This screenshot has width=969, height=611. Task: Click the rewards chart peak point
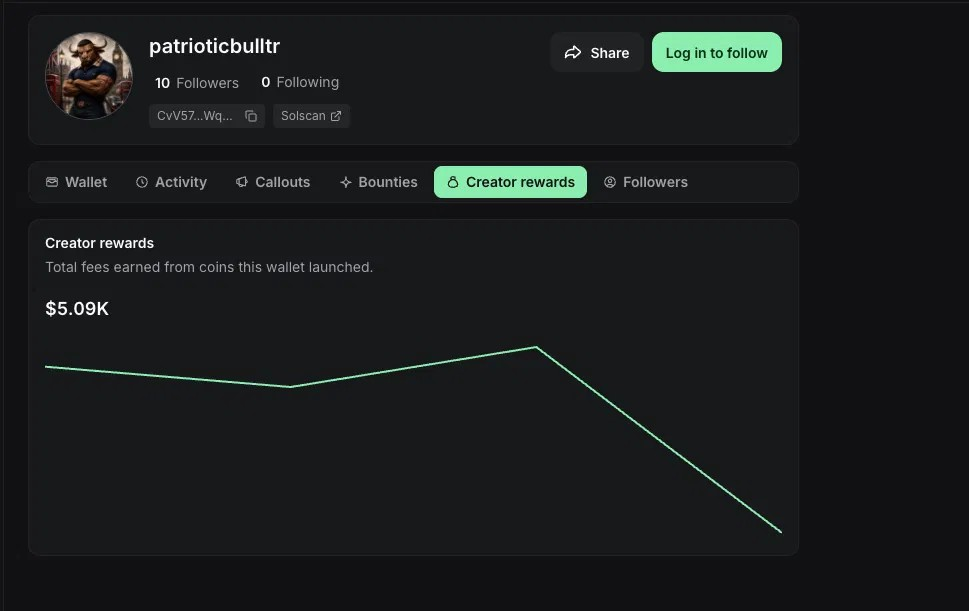tap(536, 347)
